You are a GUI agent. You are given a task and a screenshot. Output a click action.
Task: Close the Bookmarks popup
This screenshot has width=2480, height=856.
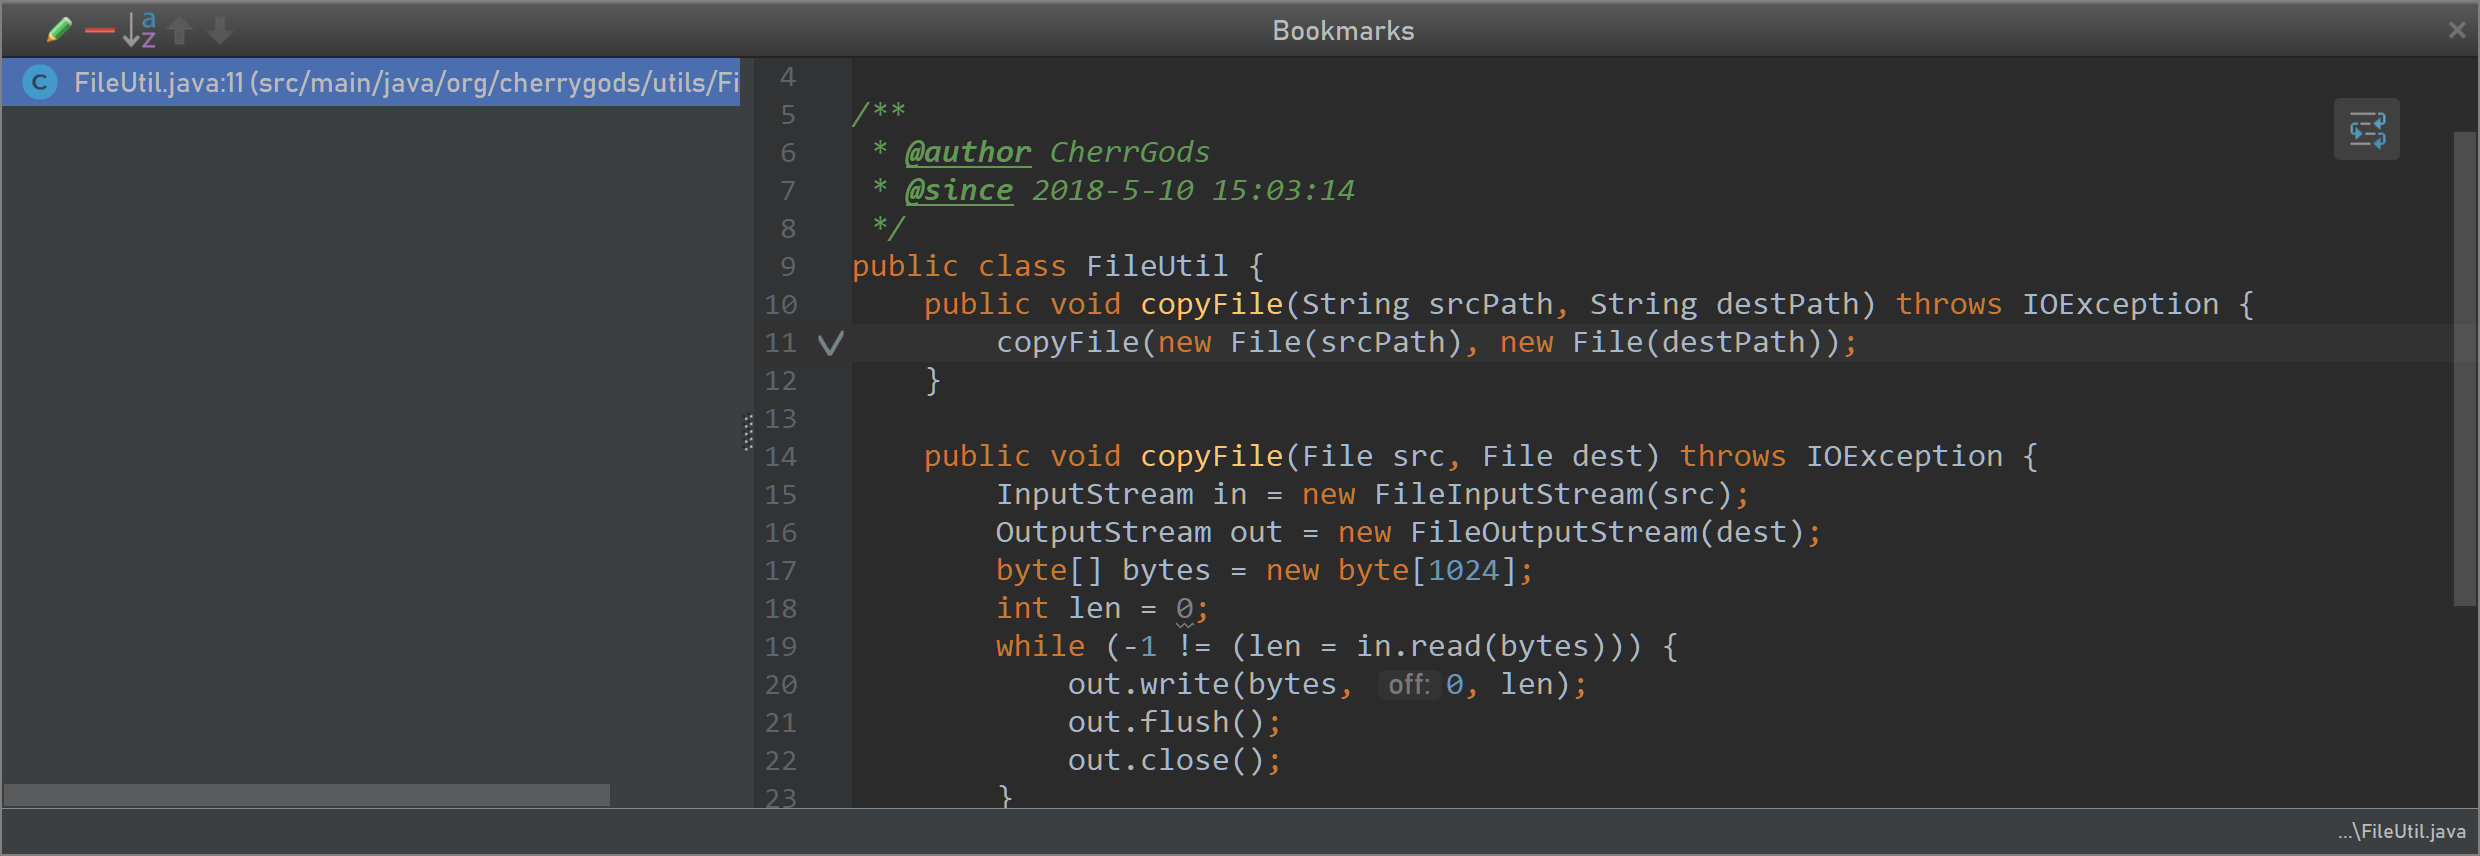click(2456, 30)
